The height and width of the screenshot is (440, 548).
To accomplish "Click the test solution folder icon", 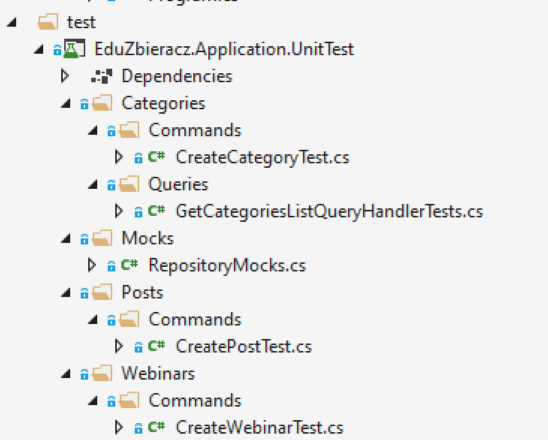I will 48,22.
